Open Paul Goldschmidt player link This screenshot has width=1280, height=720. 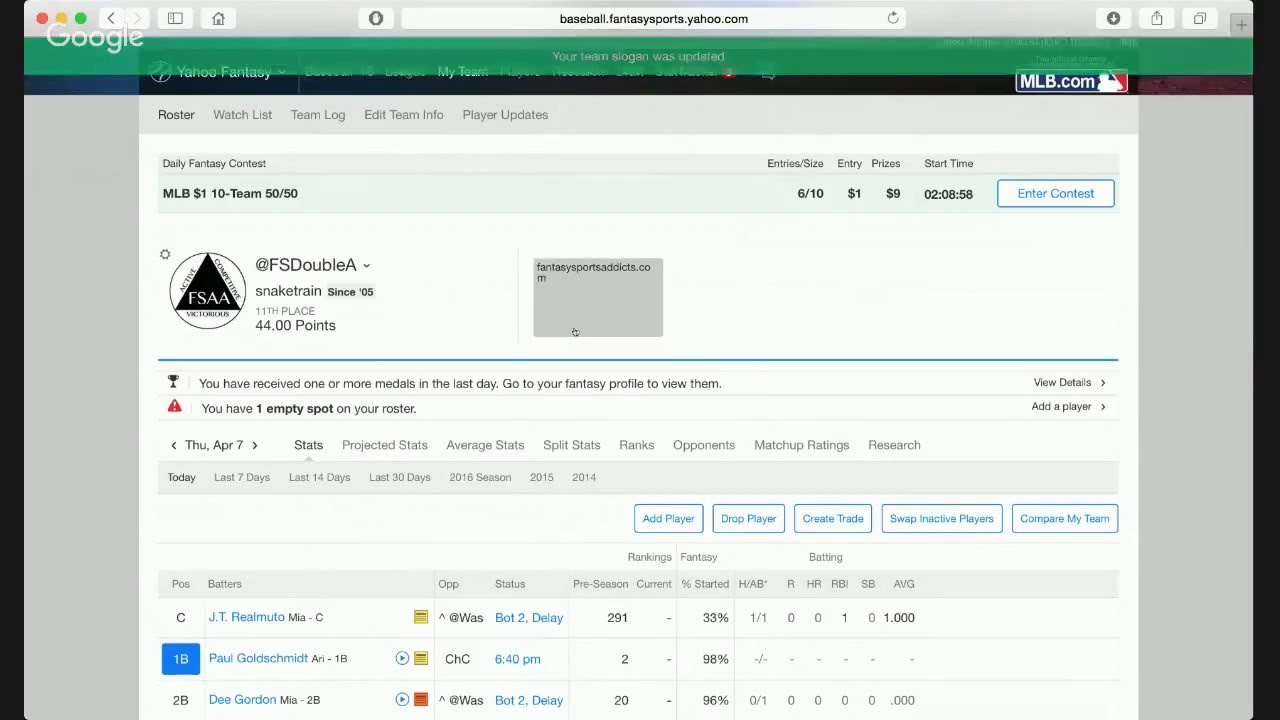point(258,658)
